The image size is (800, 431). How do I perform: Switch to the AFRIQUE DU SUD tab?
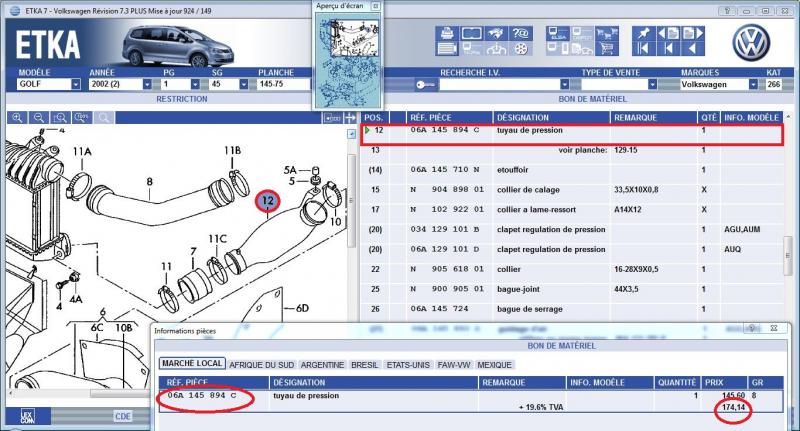261,365
